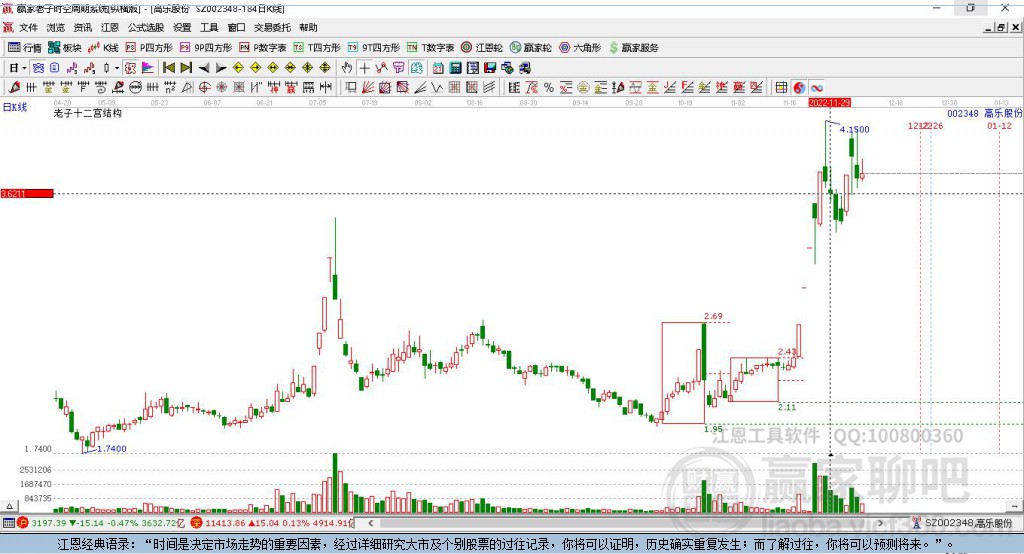Select the spiral drawing tool
1024x554 pixels.
[x=101, y=88]
